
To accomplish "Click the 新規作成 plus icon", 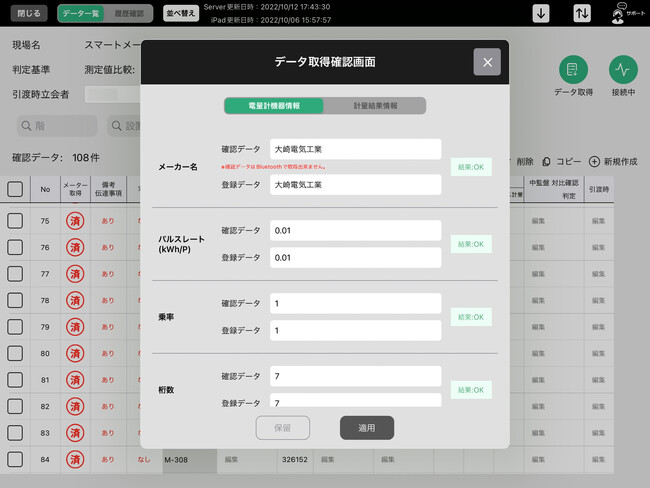I will 594,161.
